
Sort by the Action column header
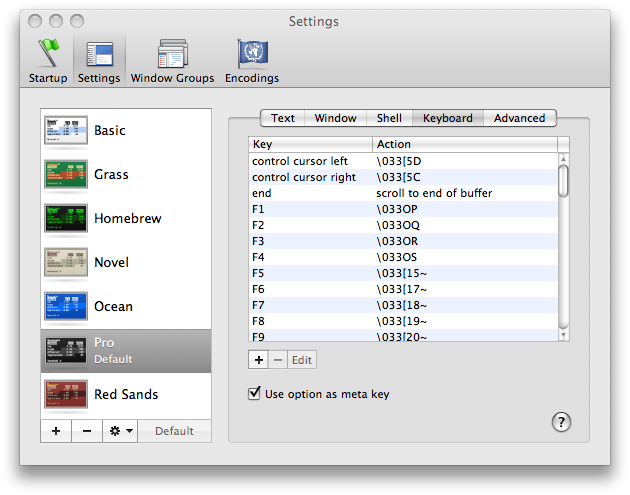point(465,144)
